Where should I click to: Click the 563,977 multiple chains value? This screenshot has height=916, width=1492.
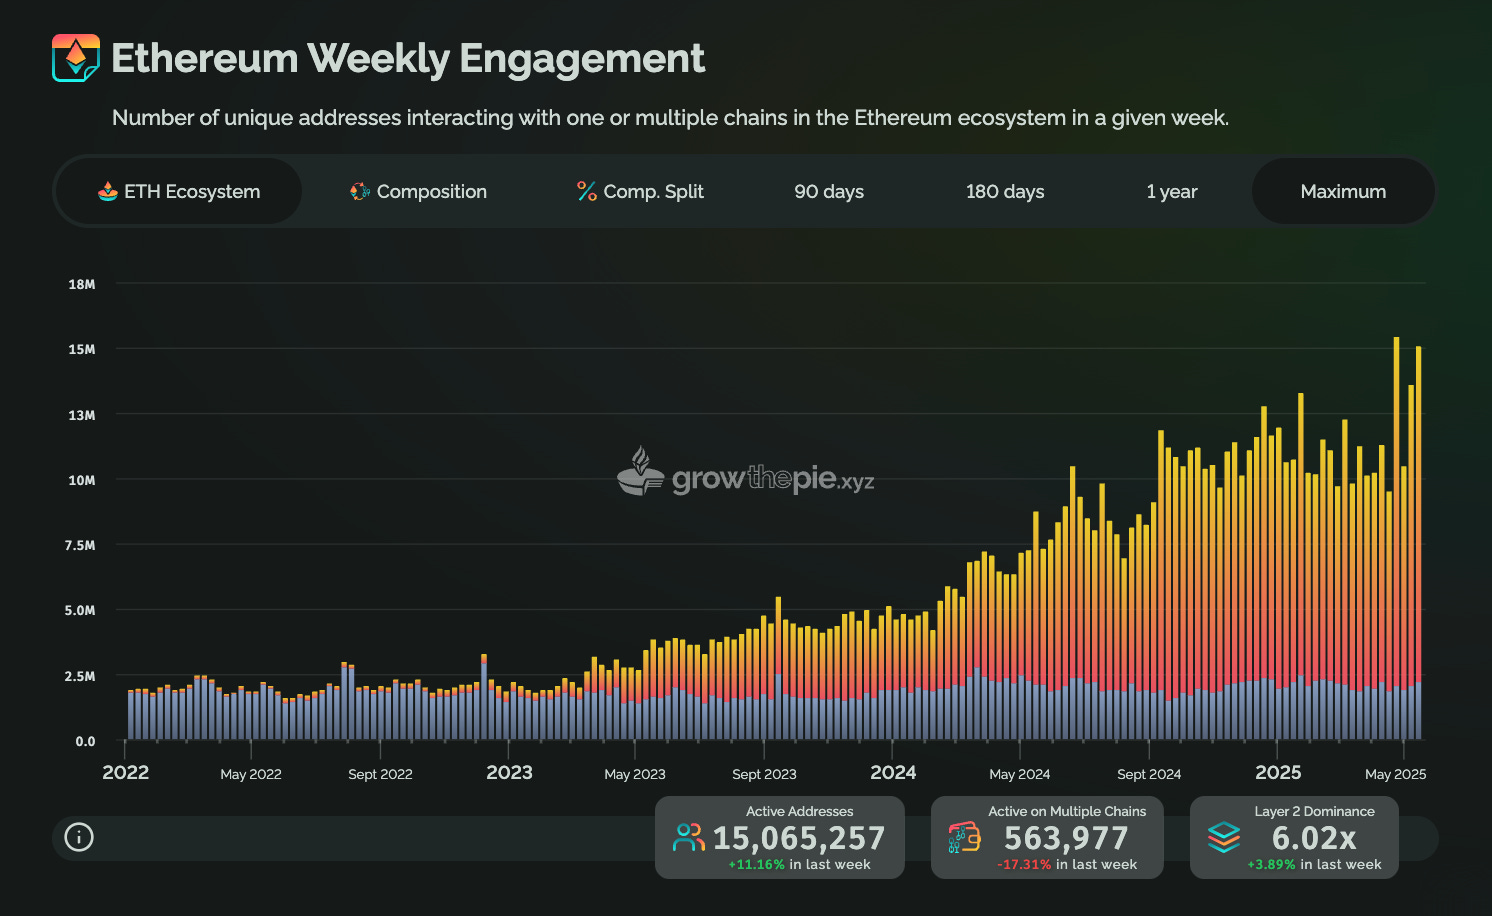click(1066, 838)
